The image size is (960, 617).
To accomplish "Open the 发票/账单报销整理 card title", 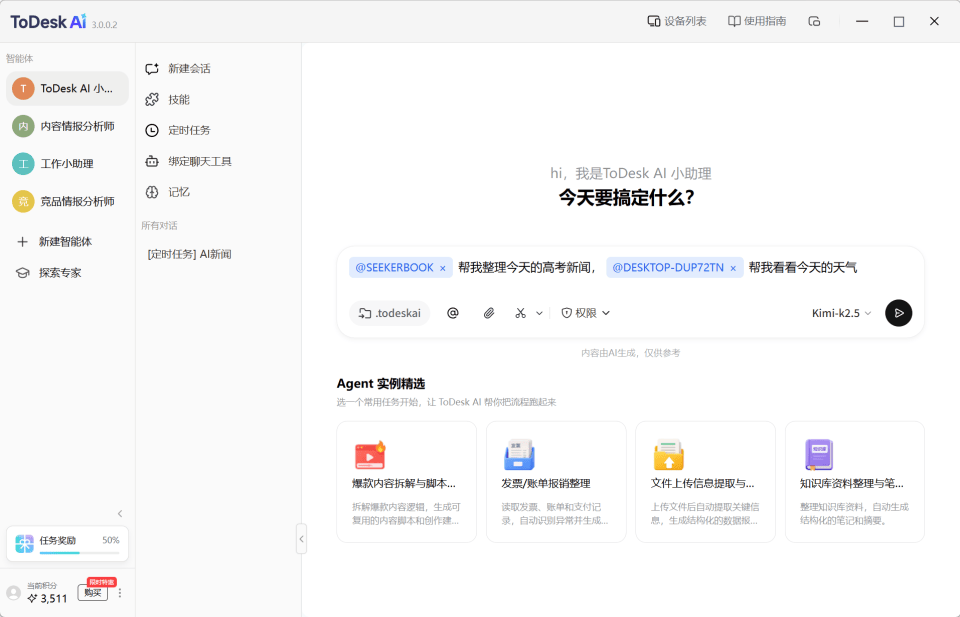I will [x=546, y=484].
